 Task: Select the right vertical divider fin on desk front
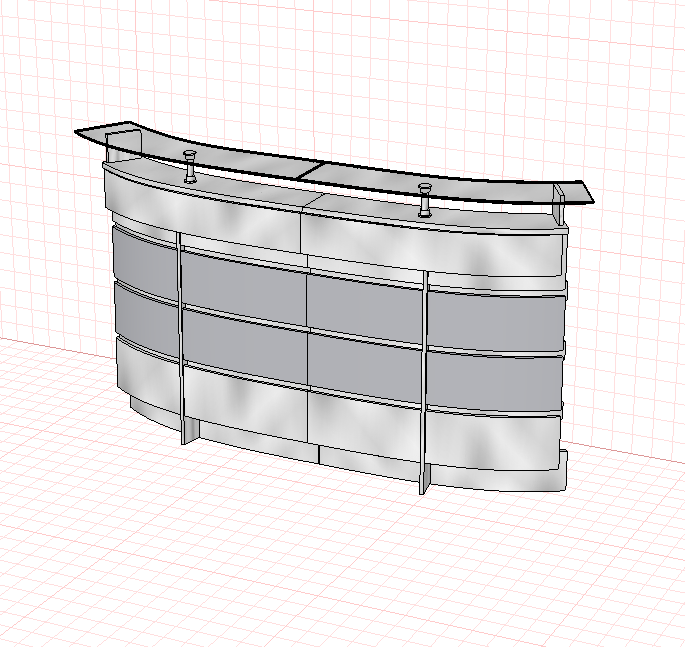pos(425,383)
